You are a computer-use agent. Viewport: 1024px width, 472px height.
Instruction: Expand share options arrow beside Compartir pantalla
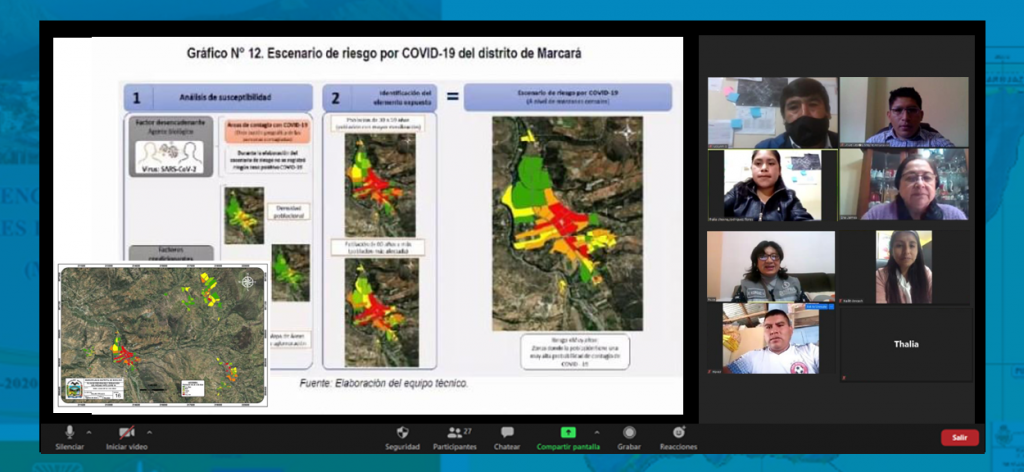[x=597, y=432]
